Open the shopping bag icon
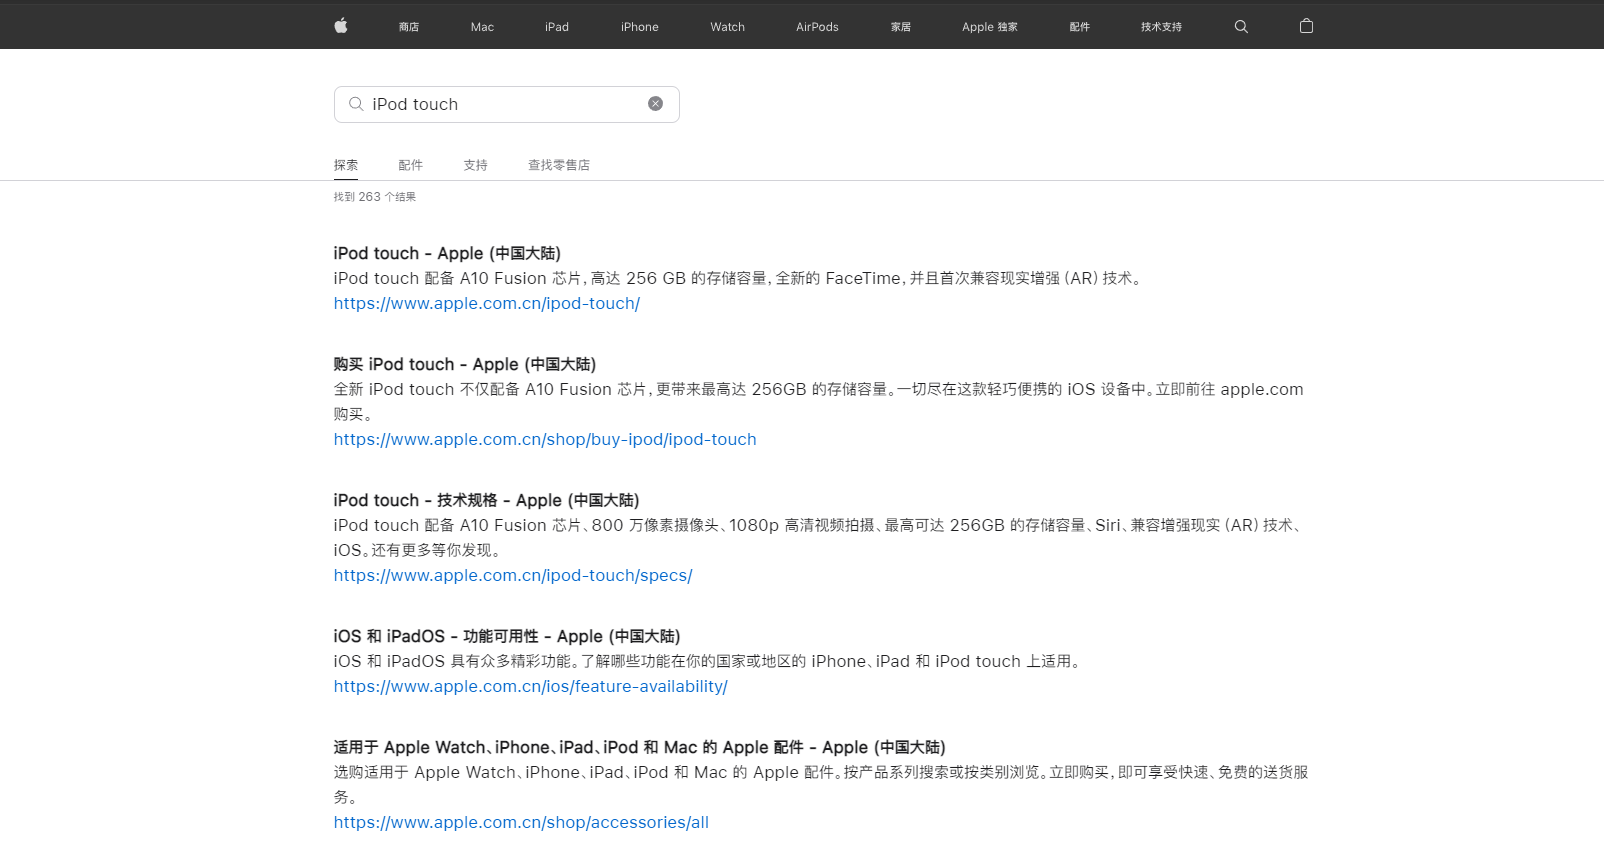This screenshot has width=1604, height=848. click(1306, 26)
